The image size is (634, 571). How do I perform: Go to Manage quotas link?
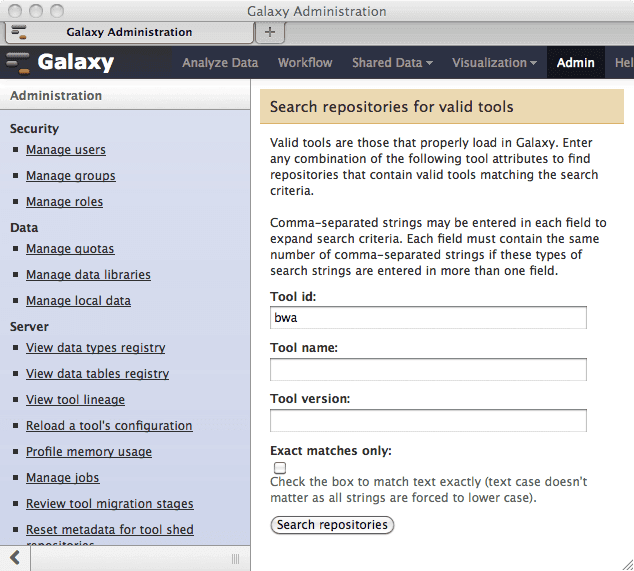(x=70, y=249)
